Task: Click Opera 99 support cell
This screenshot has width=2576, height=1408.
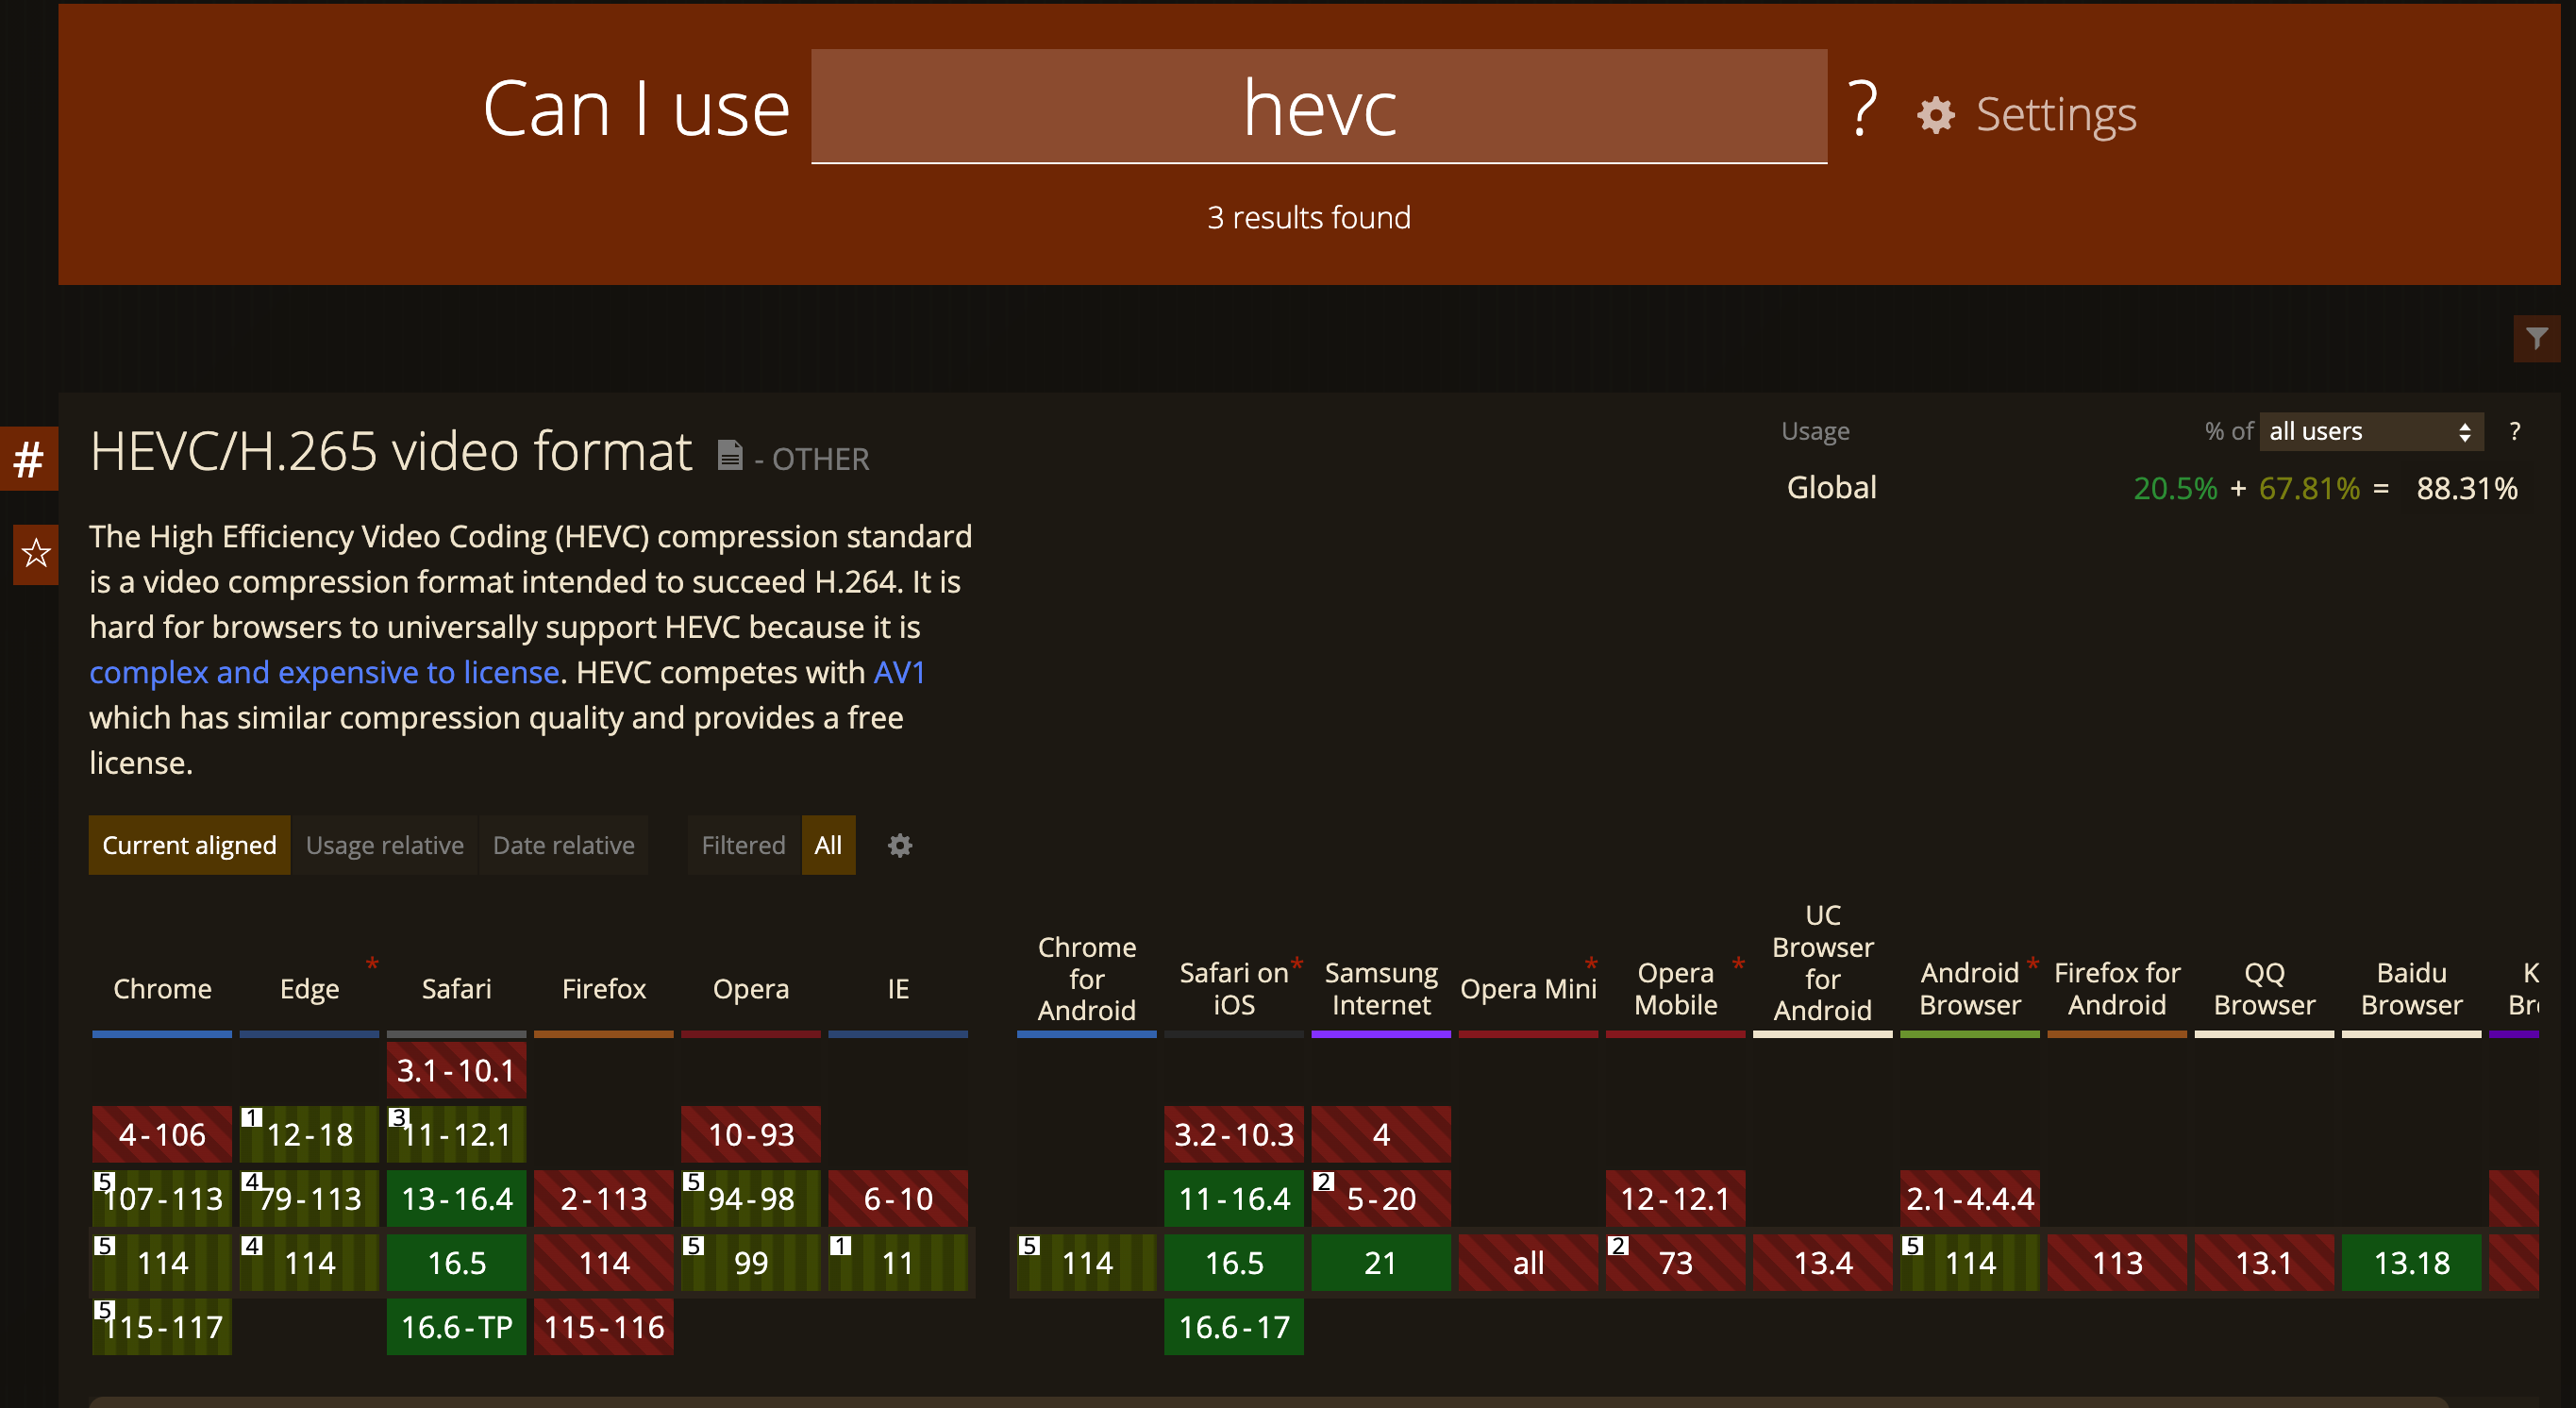Action: [751, 1262]
